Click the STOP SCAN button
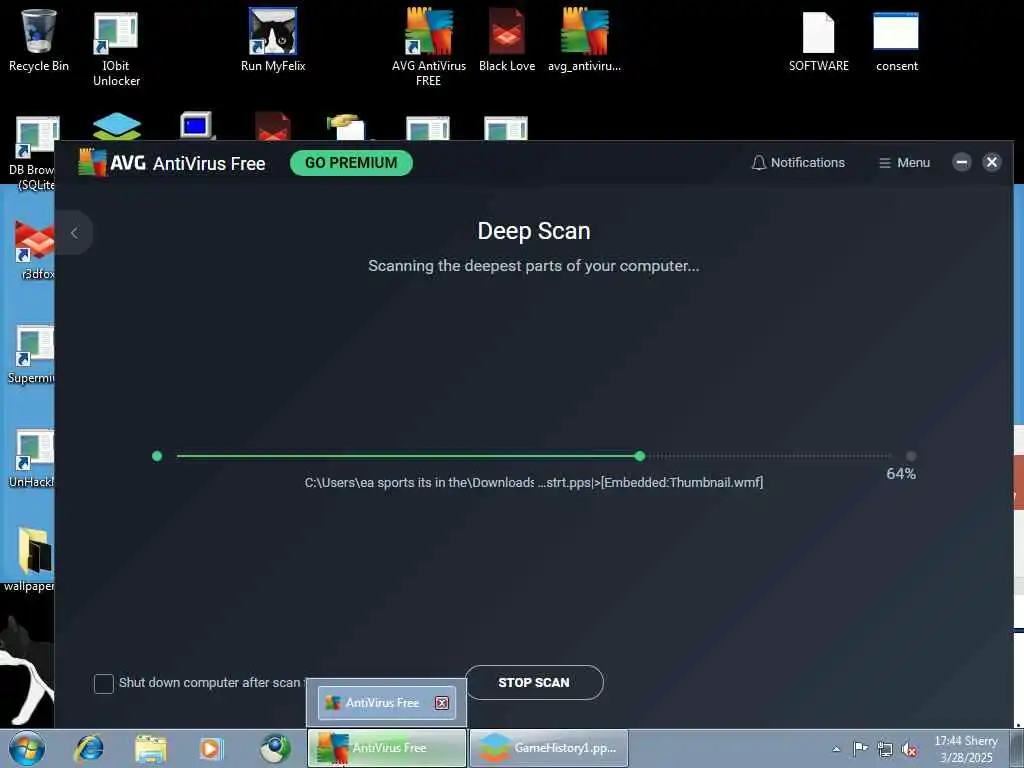The height and width of the screenshot is (768, 1024). coord(534,682)
